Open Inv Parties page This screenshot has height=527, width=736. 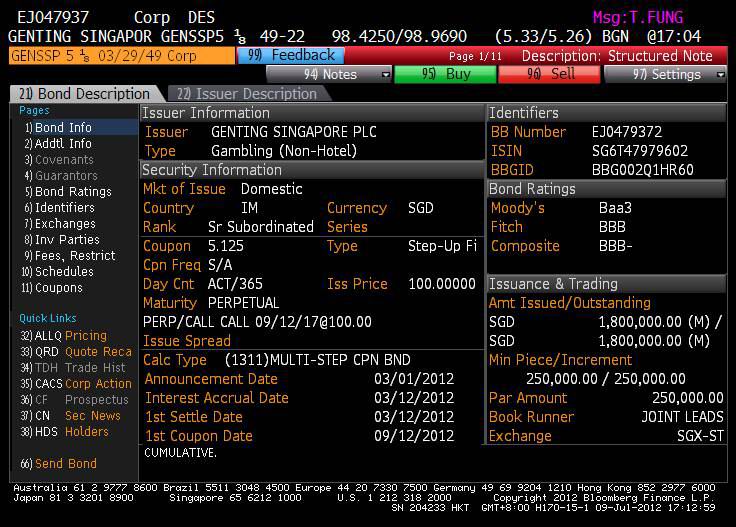(x=62, y=239)
